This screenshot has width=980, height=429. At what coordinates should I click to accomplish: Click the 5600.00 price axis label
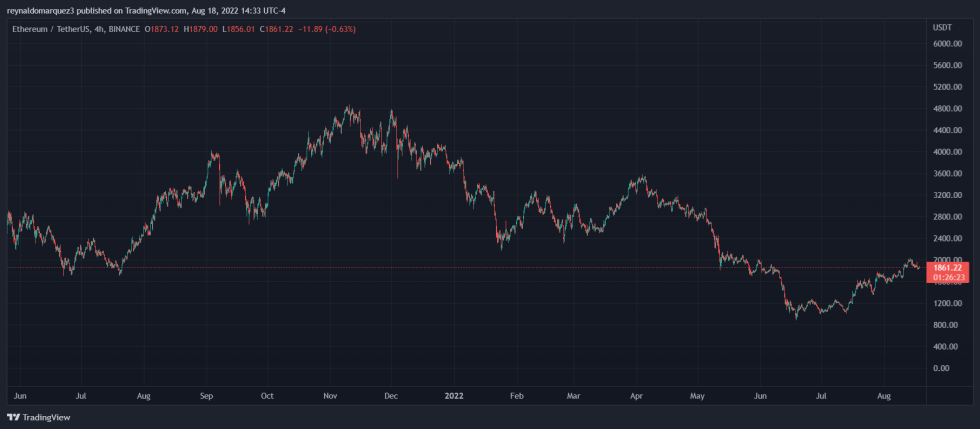pyautogui.click(x=948, y=66)
